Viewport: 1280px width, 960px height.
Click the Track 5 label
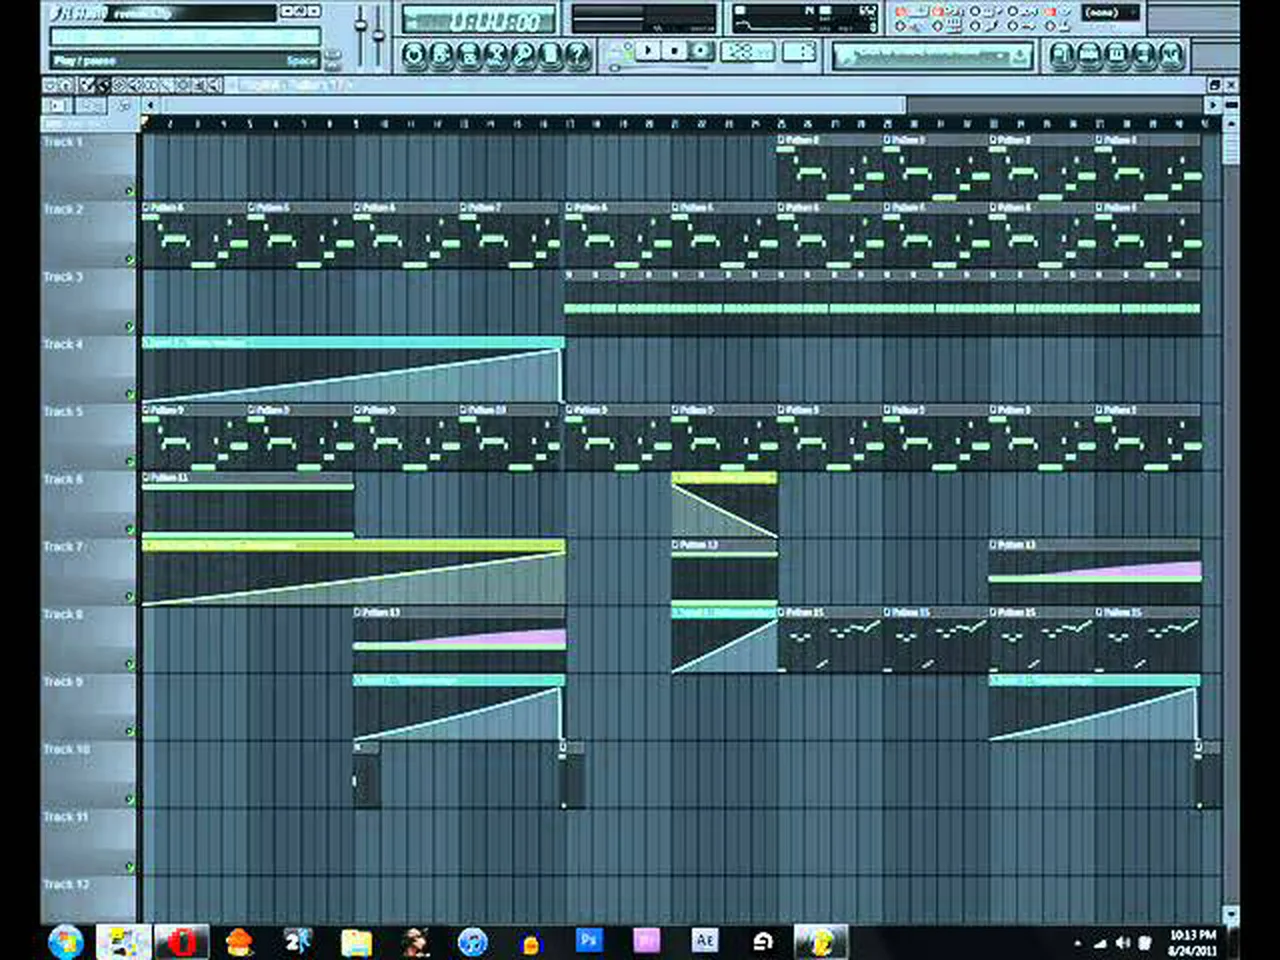tap(64, 412)
